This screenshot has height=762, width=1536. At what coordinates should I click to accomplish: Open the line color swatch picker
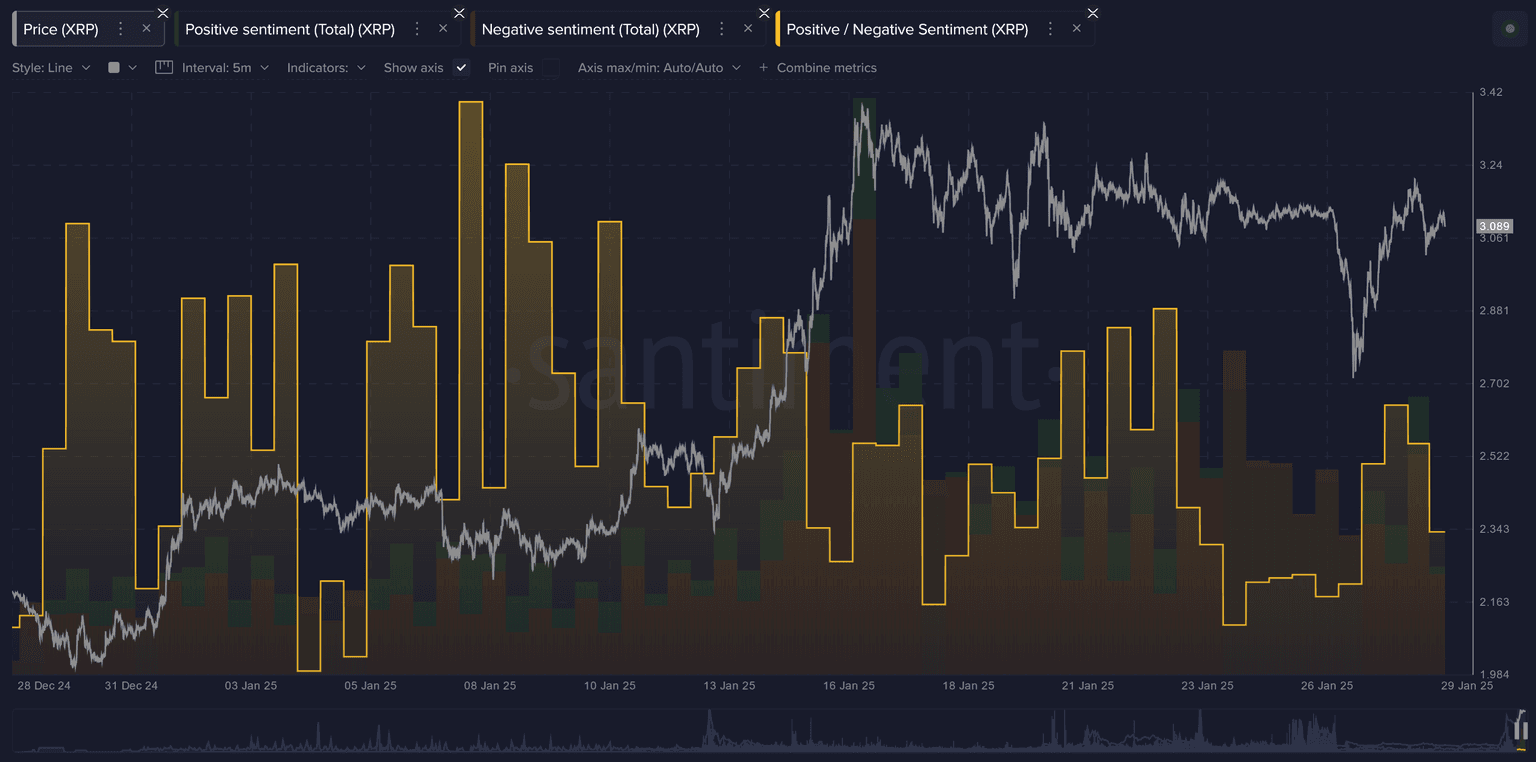click(x=121, y=68)
